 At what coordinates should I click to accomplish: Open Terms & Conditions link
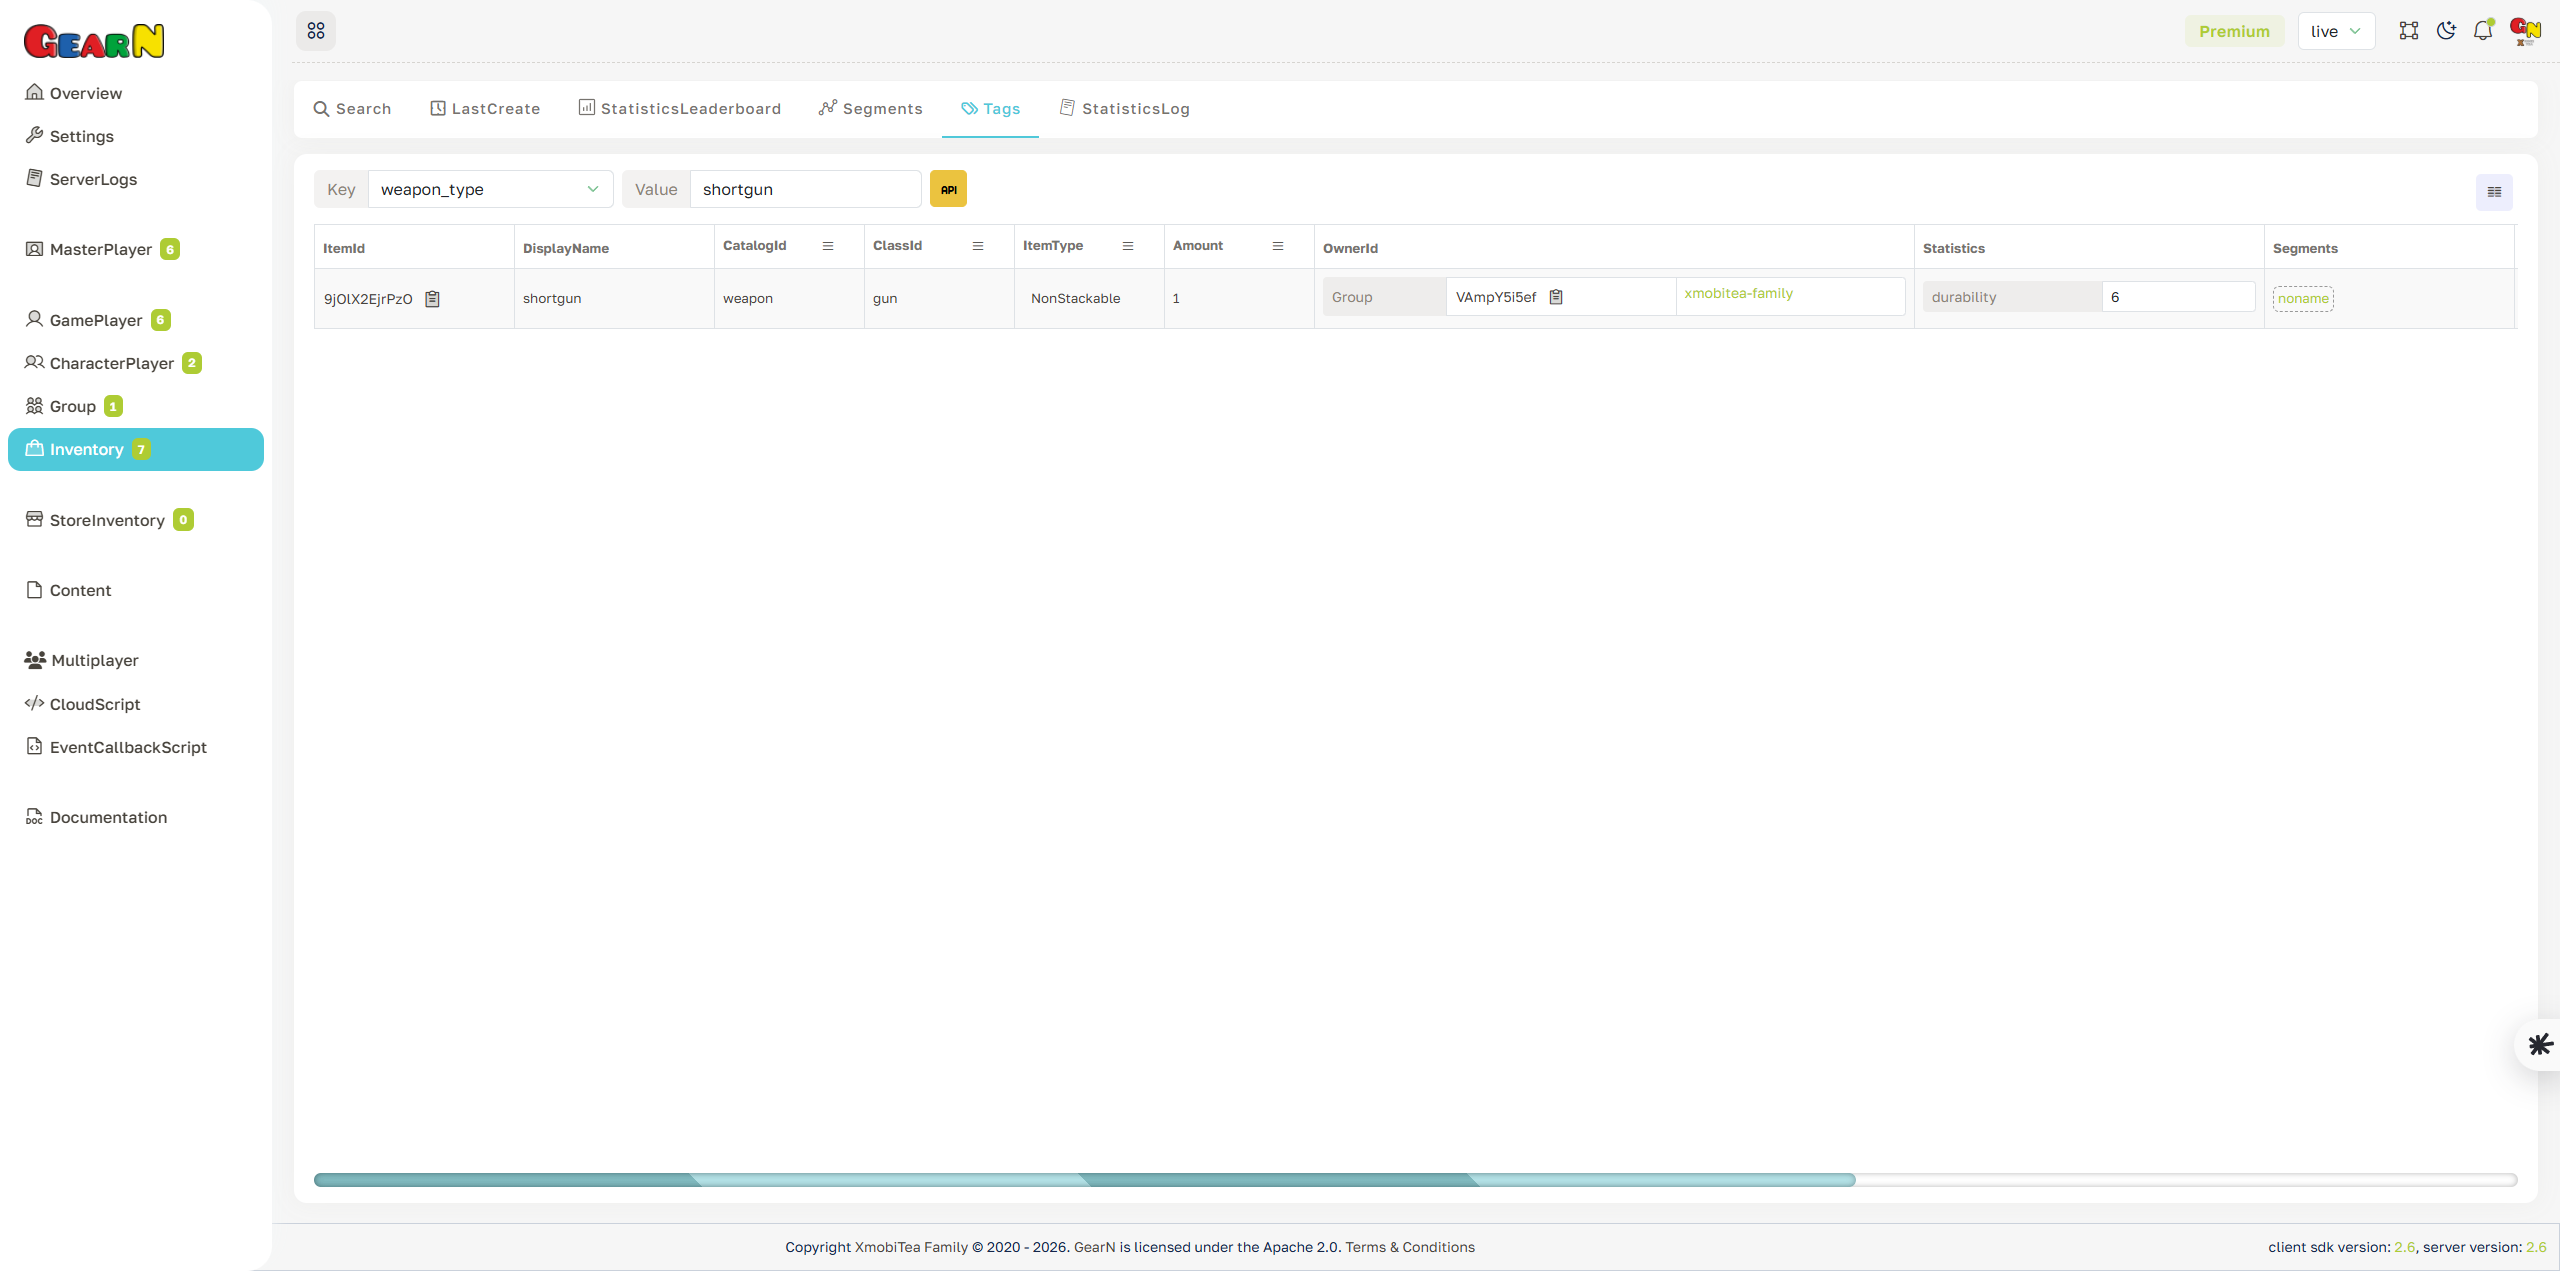[1410, 1246]
